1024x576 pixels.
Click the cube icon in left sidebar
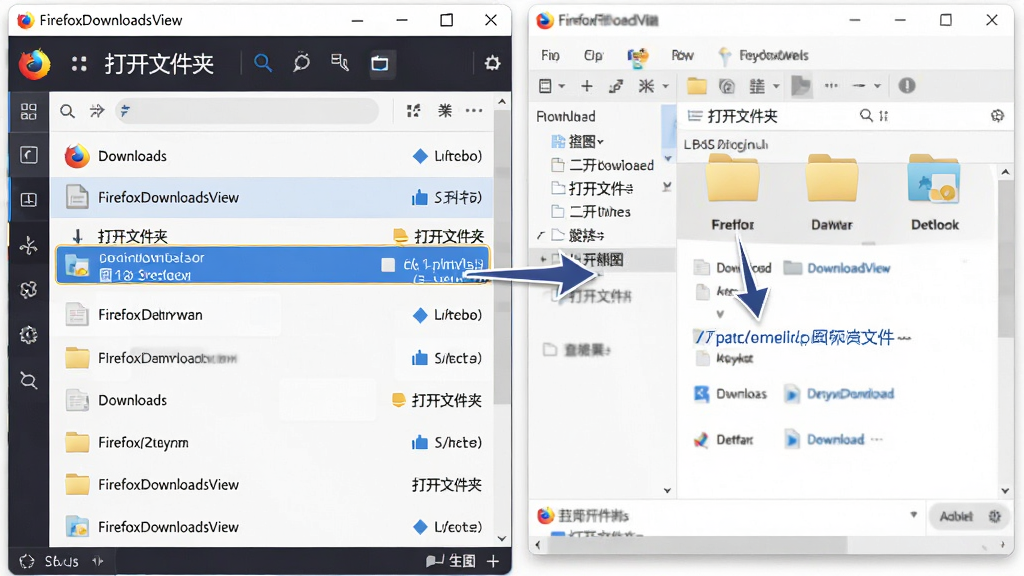[x=29, y=289]
